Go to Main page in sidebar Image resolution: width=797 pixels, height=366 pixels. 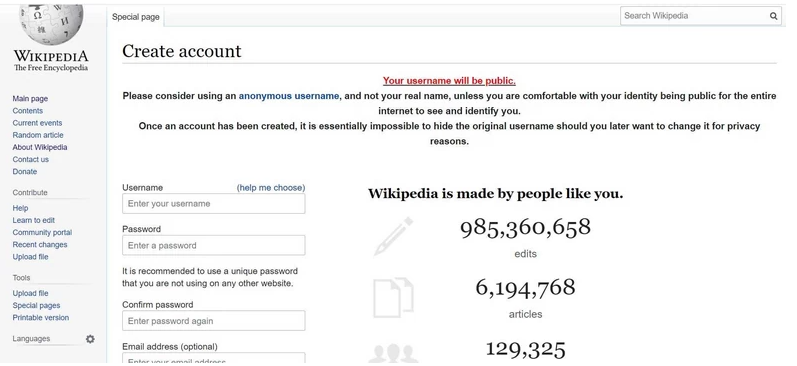[x=30, y=99]
